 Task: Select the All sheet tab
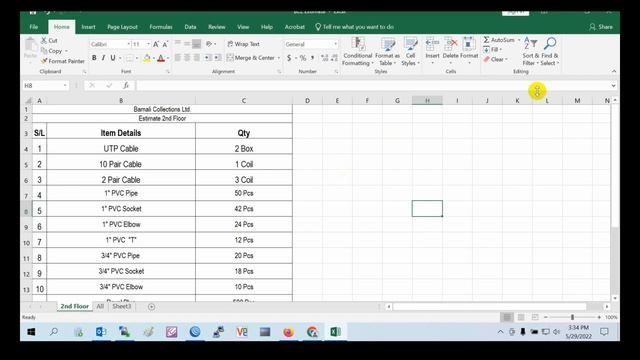(100, 306)
